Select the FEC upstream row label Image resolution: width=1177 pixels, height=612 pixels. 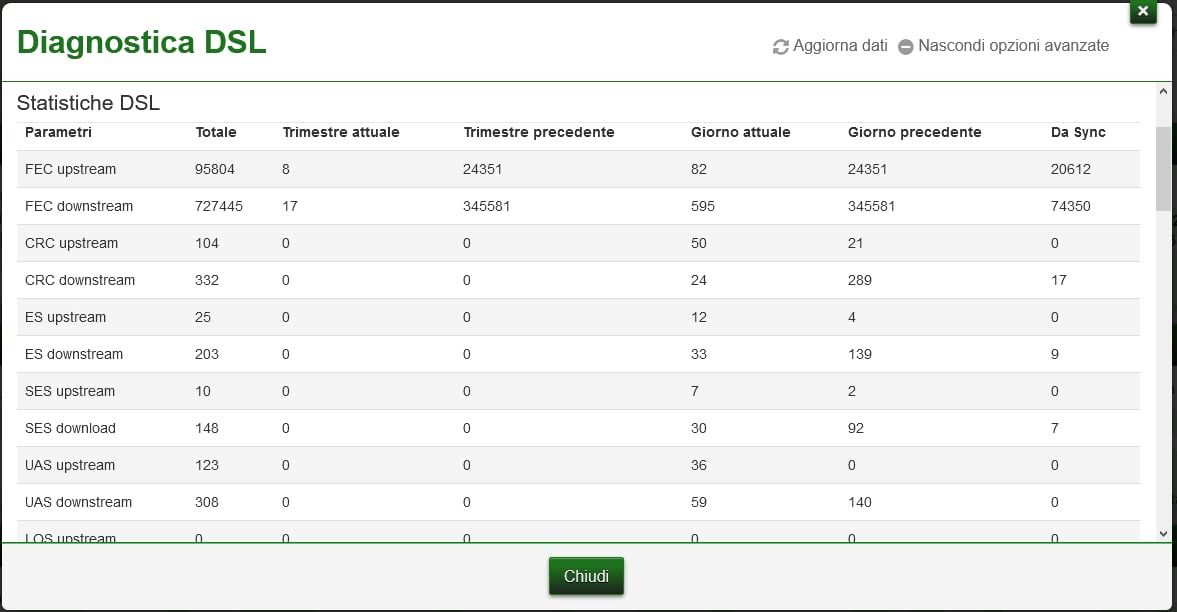click(x=70, y=169)
